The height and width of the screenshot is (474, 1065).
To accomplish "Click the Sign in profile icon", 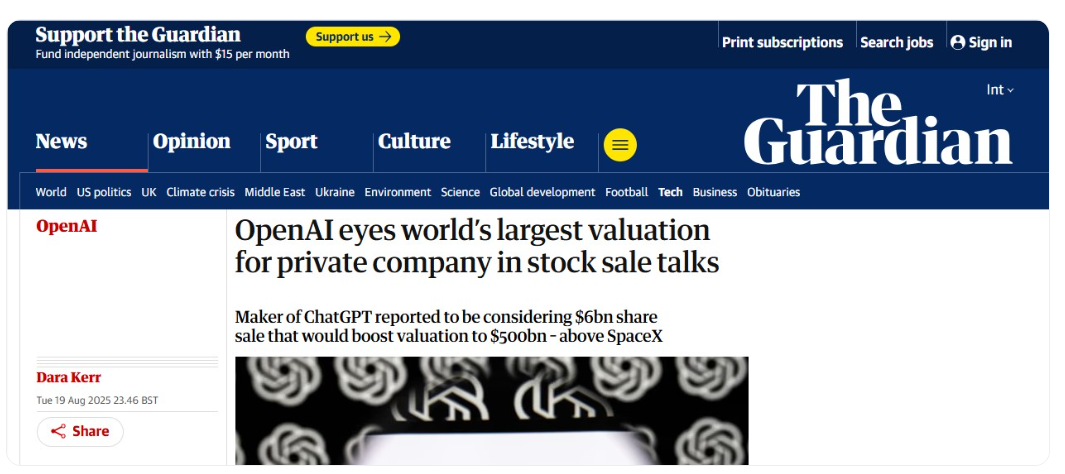I will click(958, 42).
